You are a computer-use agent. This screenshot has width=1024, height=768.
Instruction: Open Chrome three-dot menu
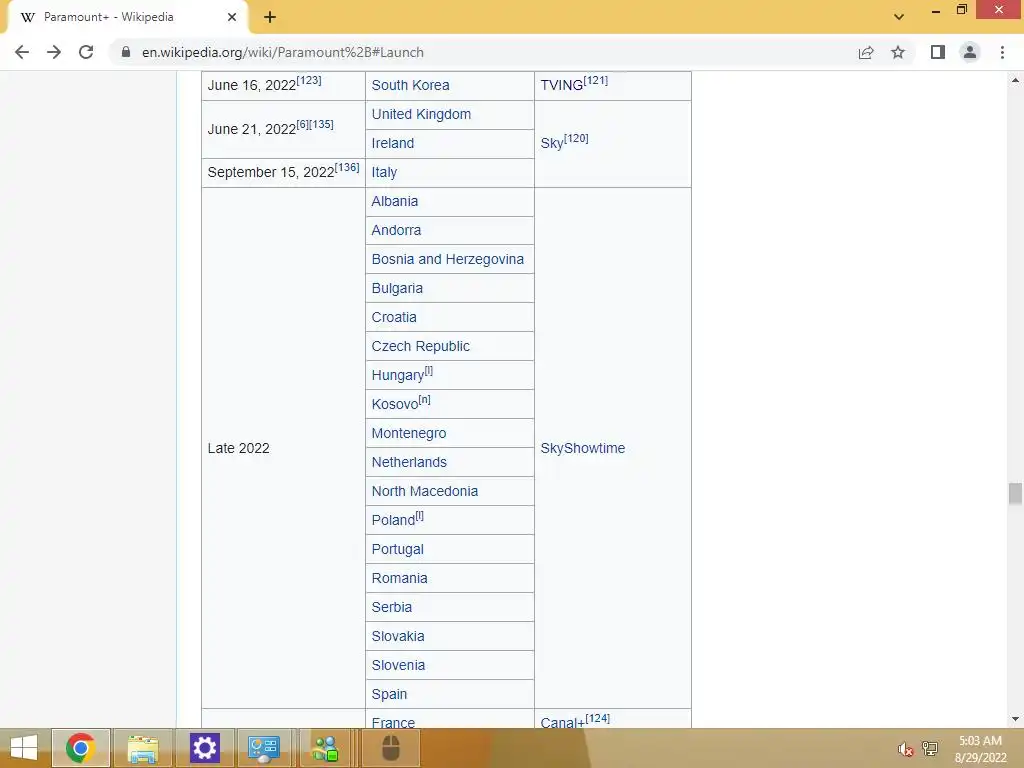(1002, 52)
